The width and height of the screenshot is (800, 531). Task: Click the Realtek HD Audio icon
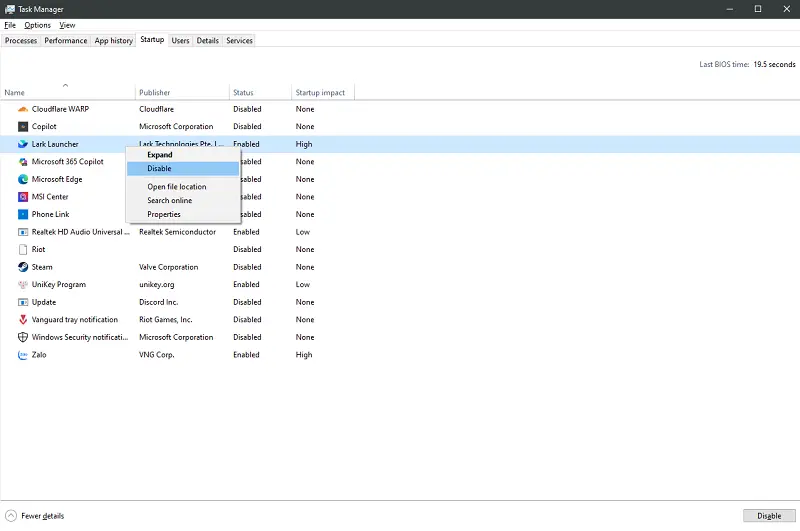(x=23, y=232)
